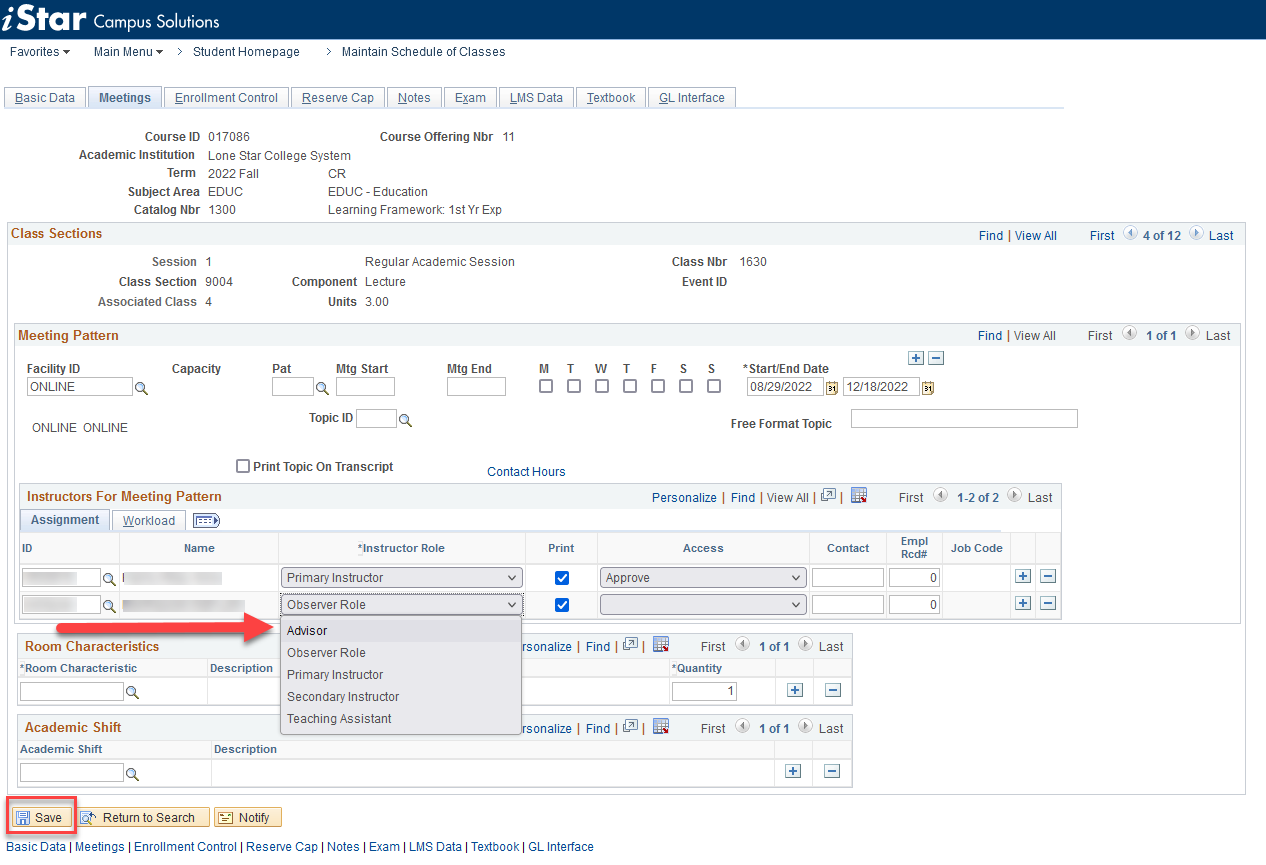Screen dimensions: 1266x865
Task: Choose Teaching Assistant from role list
Action: point(401,719)
